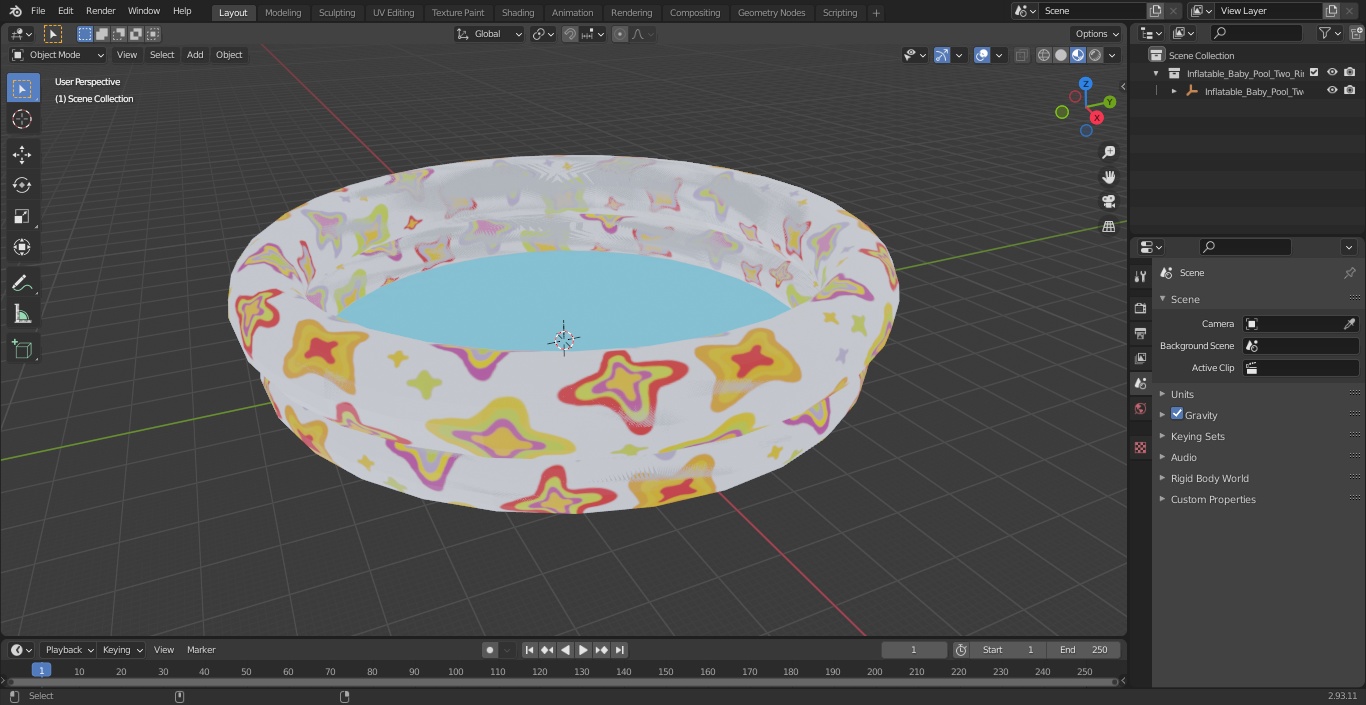The height and width of the screenshot is (705, 1366).
Task: Click the pan view hand icon
Action: (1109, 177)
